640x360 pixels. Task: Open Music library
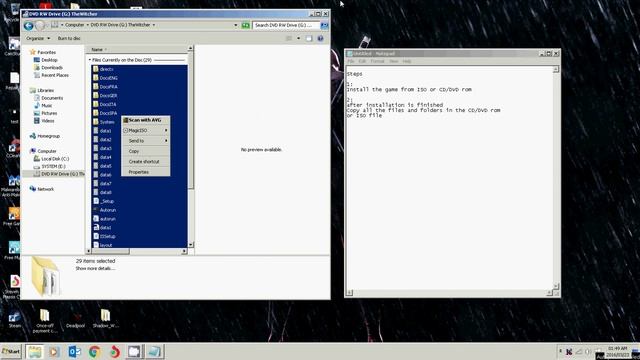[x=43, y=106]
